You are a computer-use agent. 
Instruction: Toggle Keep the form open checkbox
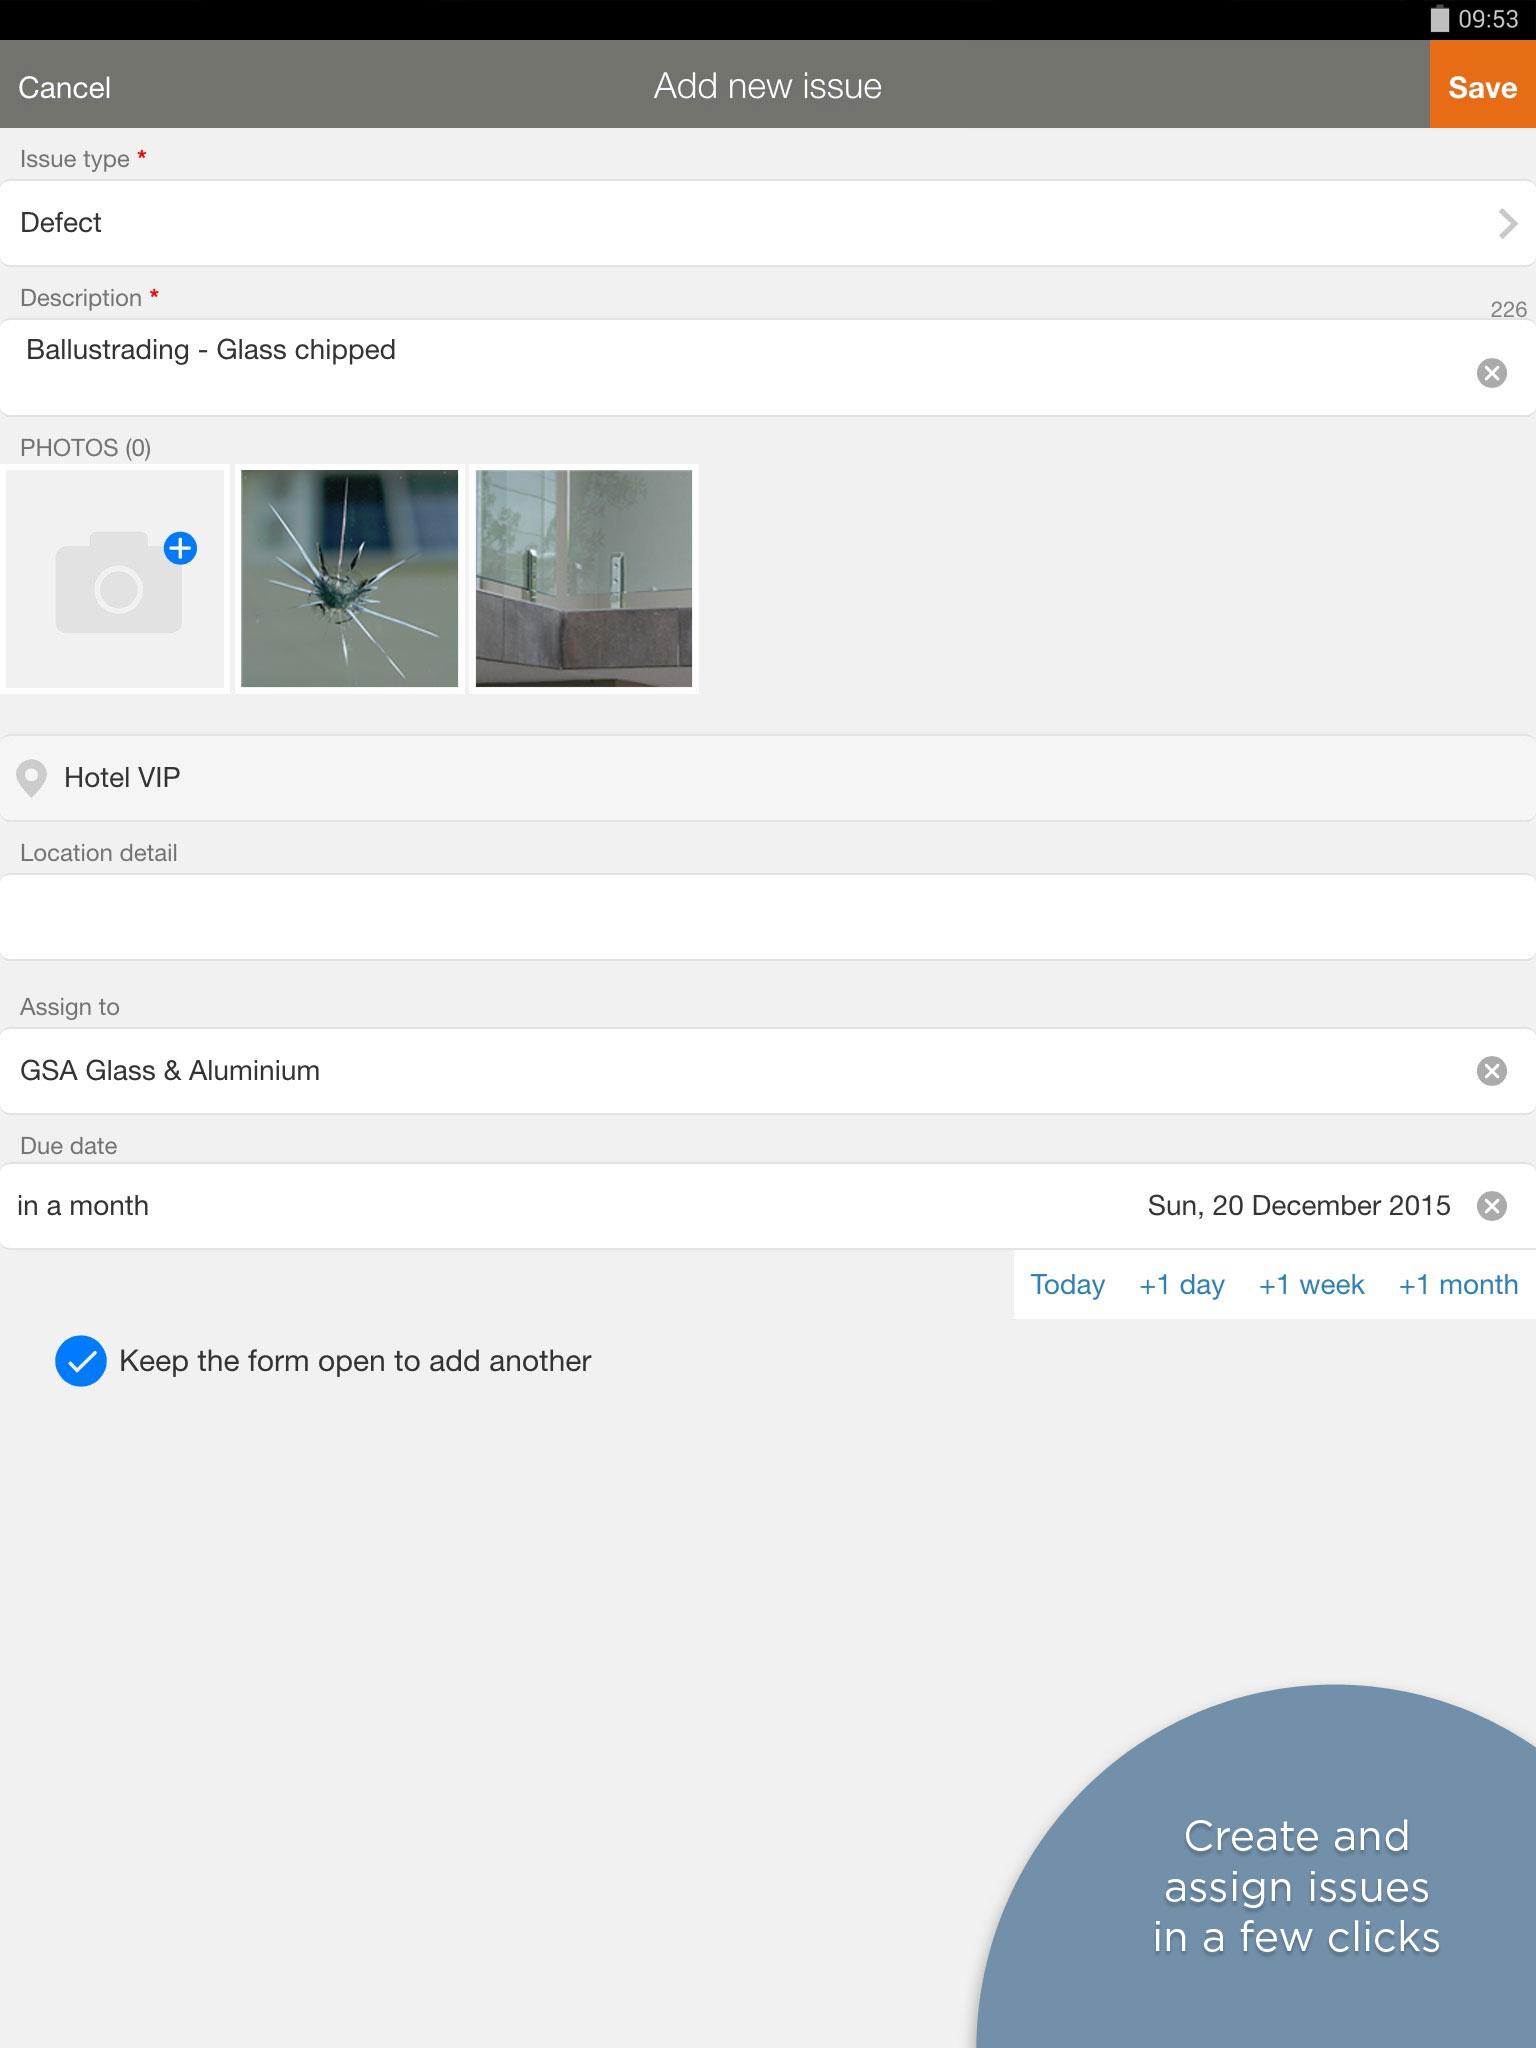click(81, 1361)
